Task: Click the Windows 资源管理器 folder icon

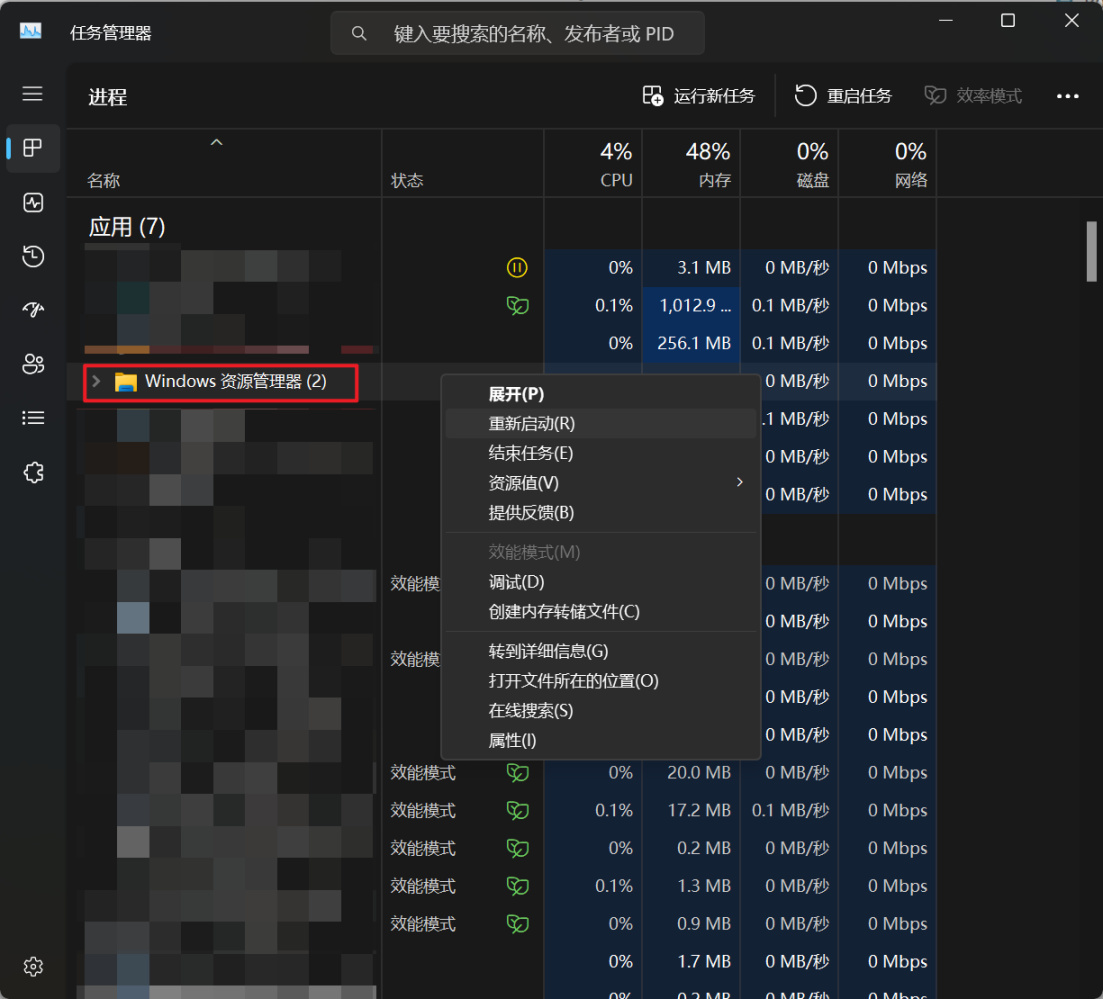Action: 125,382
